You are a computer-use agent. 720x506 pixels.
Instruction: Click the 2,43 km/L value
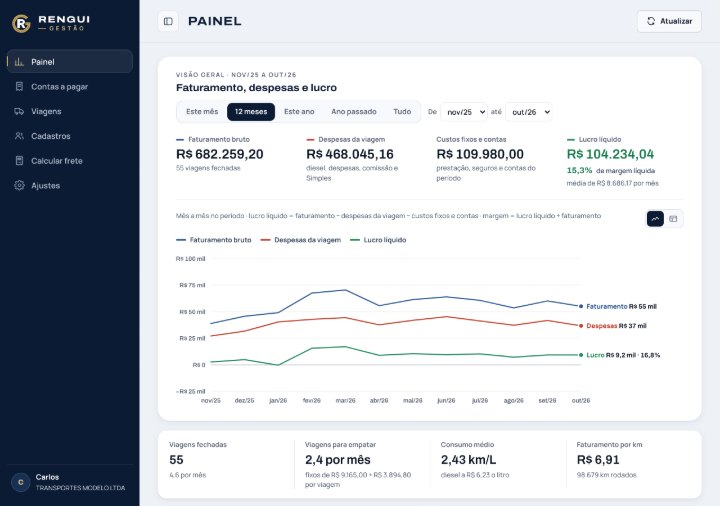click(468, 460)
